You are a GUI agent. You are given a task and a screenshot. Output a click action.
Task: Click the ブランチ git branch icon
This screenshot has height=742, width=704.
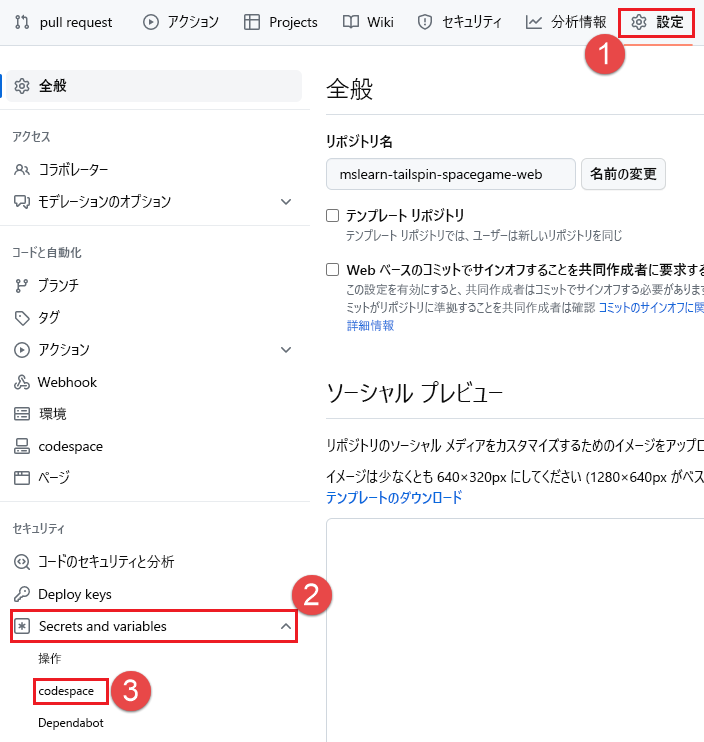pyautogui.click(x=22, y=285)
